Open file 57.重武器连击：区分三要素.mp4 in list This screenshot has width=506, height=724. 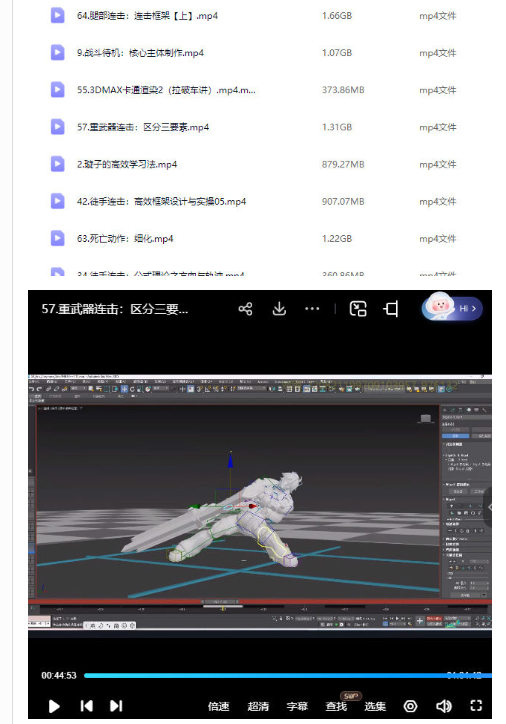click(x=143, y=127)
